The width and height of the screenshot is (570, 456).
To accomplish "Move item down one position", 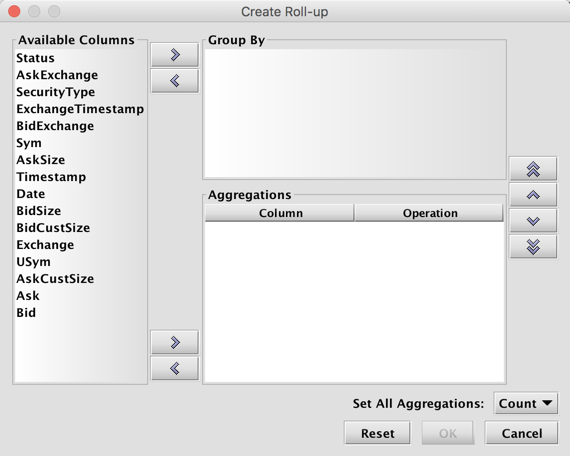I will 533,221.
